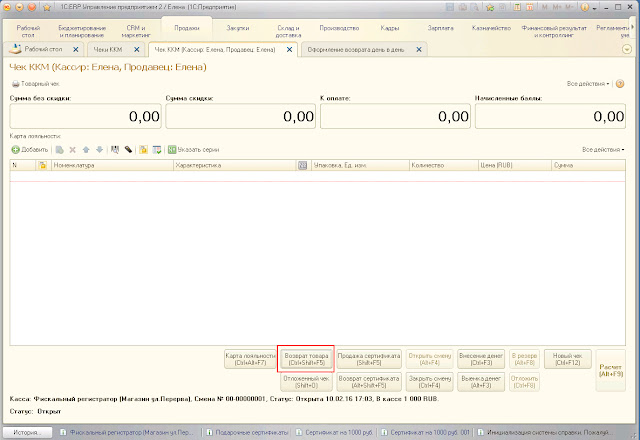This screenshot has width=640, height=440.
Task: Click the Закрыть смену button
Action: click(x=429, y=382)
